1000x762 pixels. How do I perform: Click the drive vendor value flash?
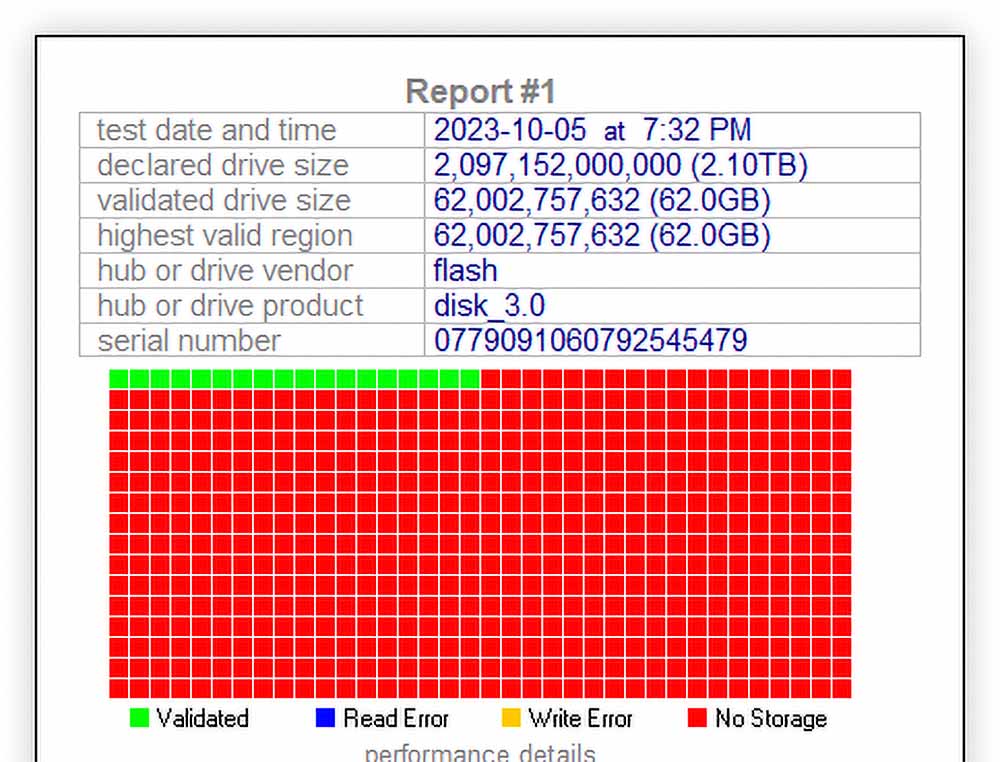click(x=465, y=270)
